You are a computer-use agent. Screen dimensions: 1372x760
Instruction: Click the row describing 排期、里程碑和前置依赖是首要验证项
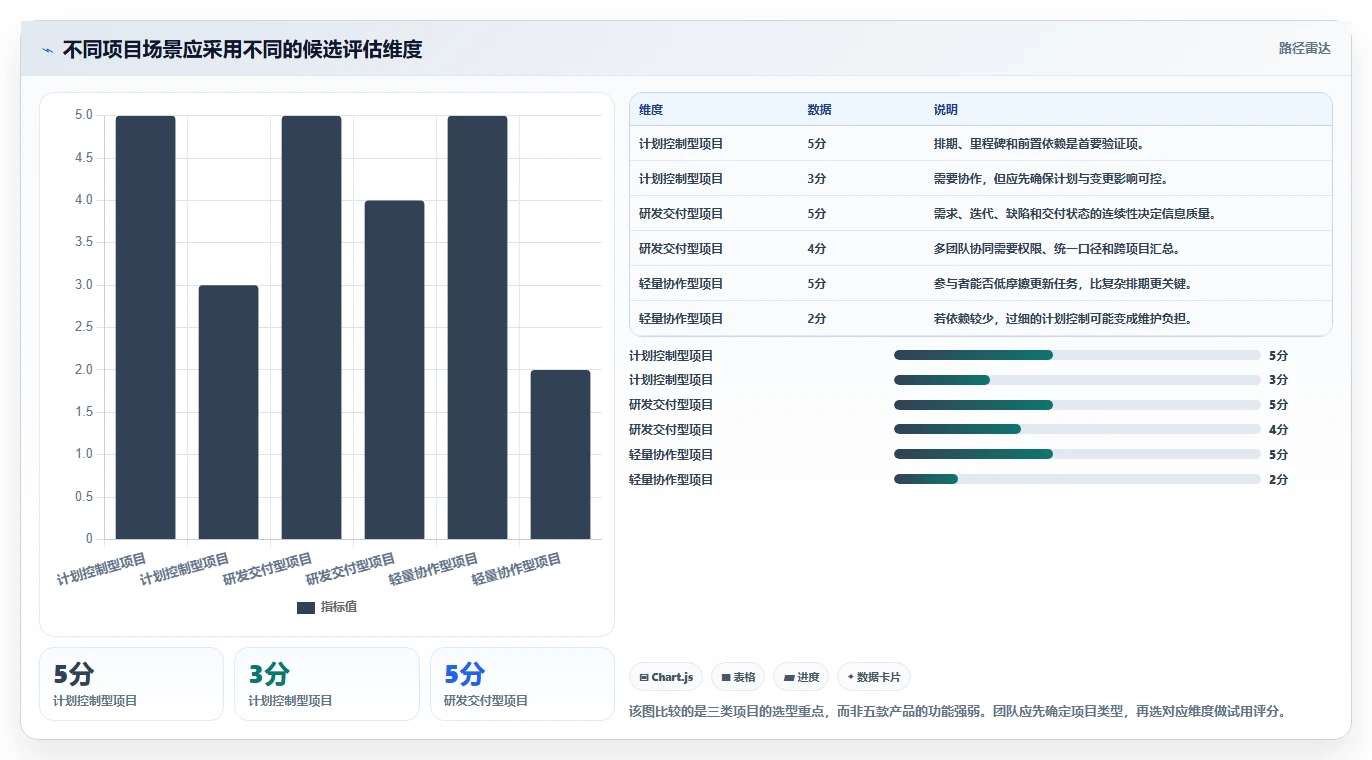pos(980,144)
